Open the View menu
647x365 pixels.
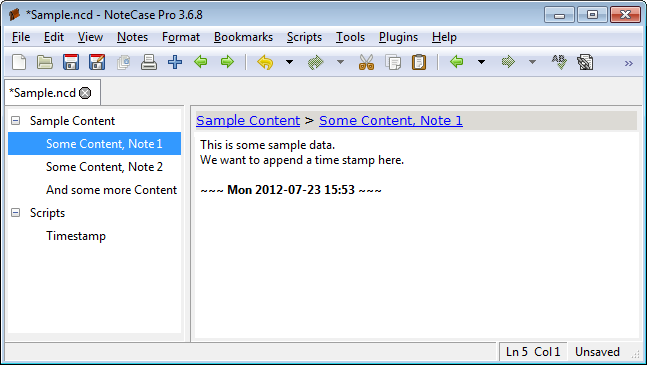90,37
